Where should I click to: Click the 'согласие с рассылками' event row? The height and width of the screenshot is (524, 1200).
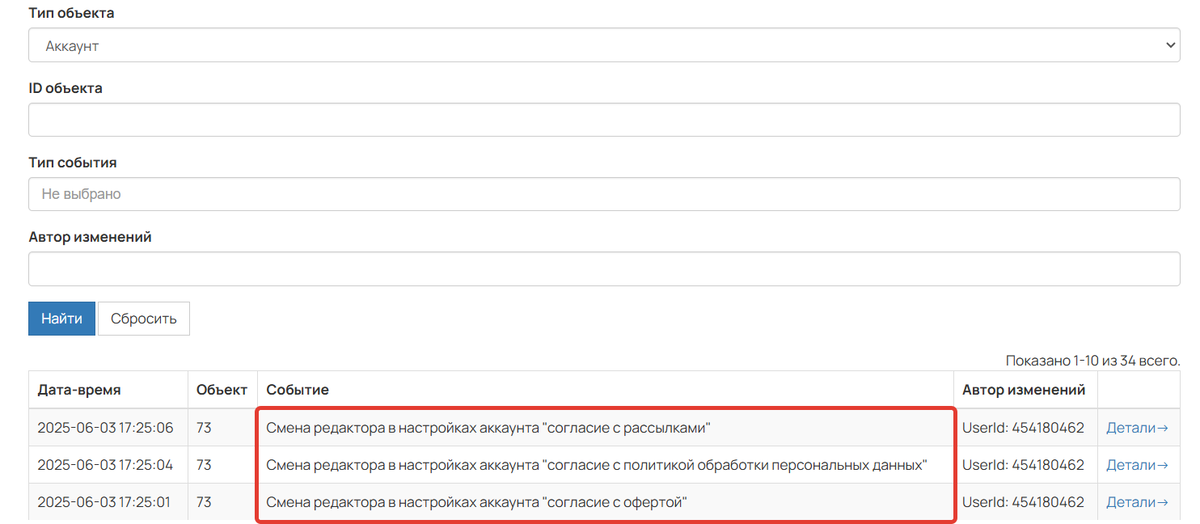(606, 428)
